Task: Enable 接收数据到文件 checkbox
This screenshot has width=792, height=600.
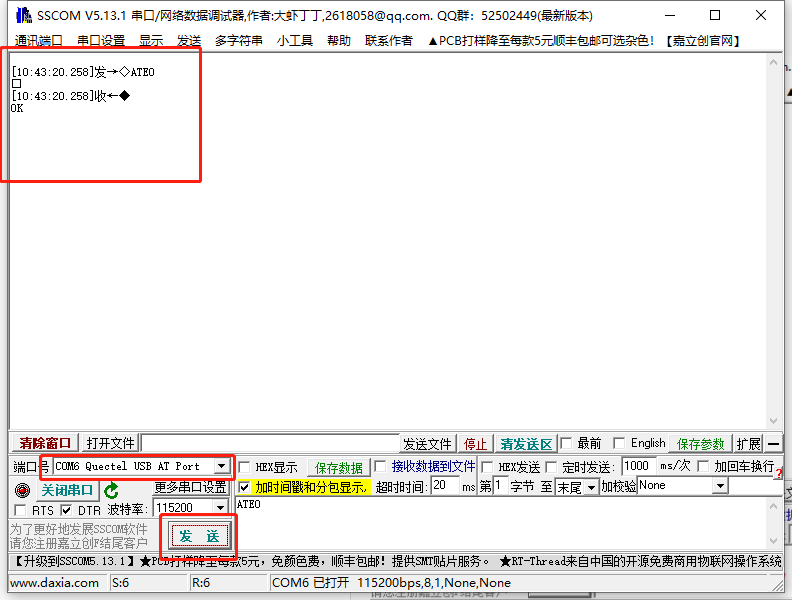Action: tap(380, 466)
